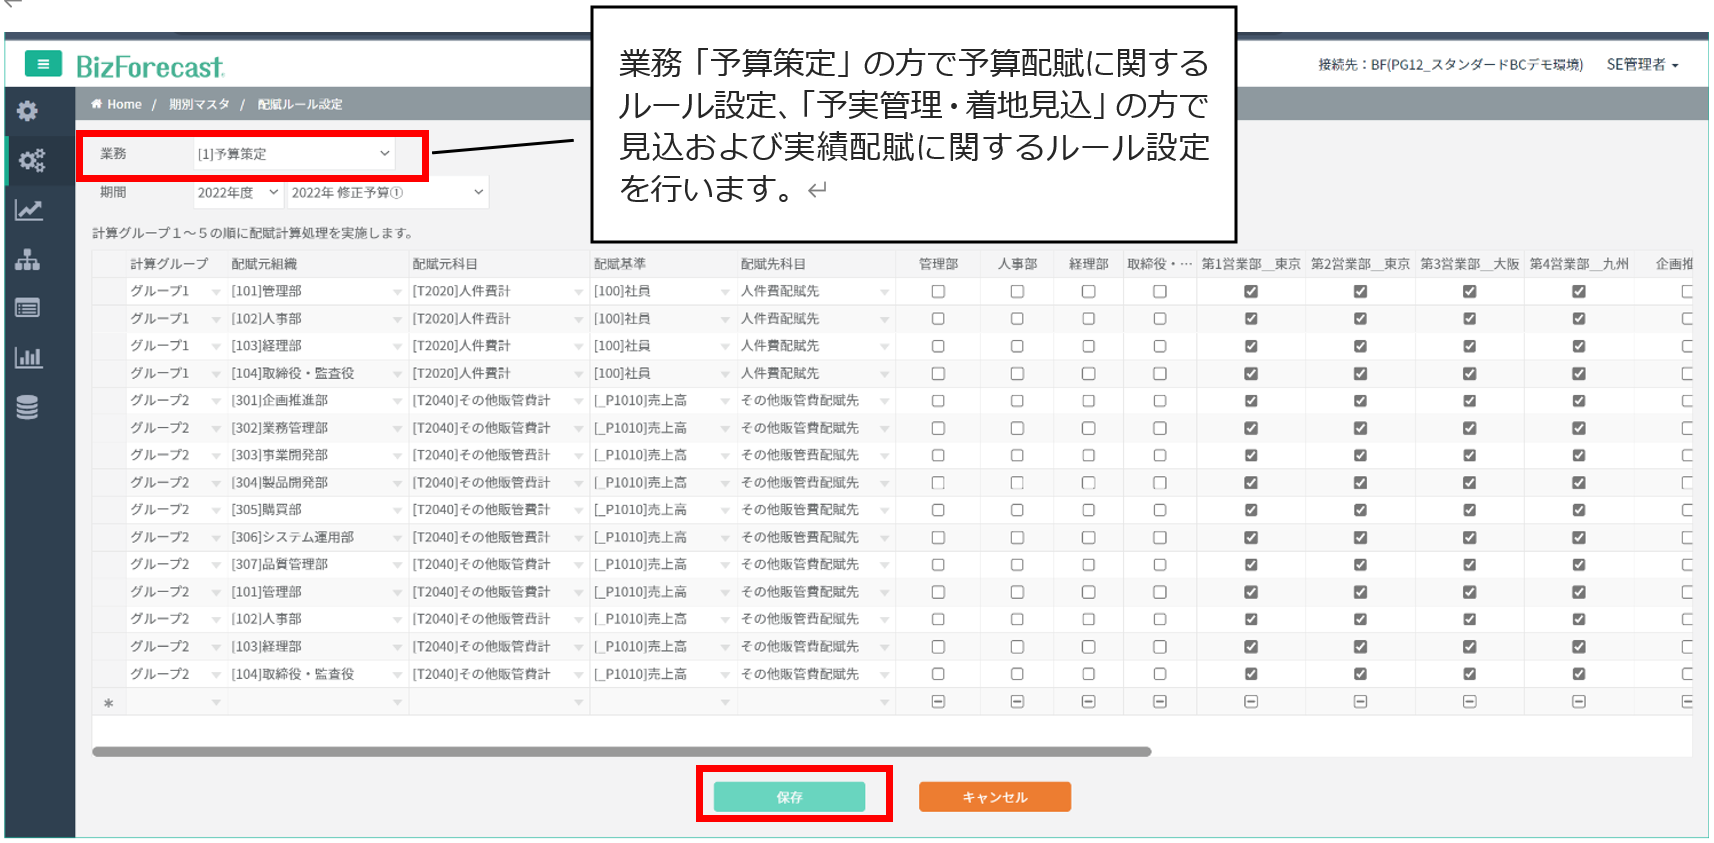Click the green hamburger menu icon
The width and height of the screenshot is (1714, 843).
coord(43,64)
